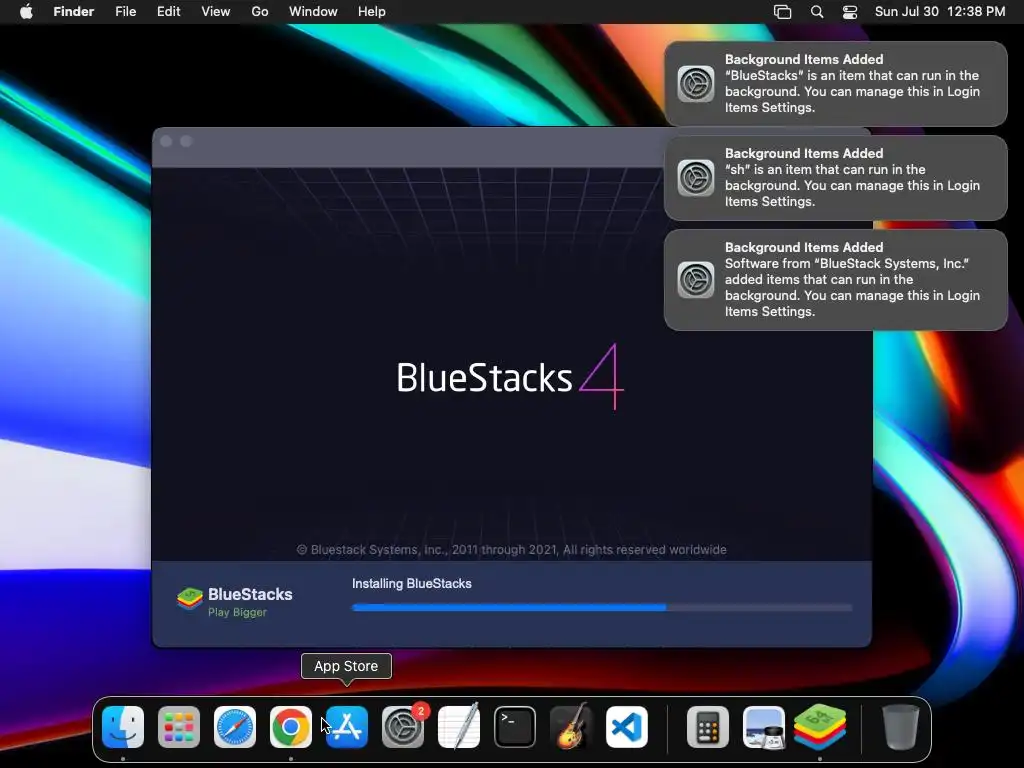The height and width of the screenshot is (768, 1024).
Task: Launch Google Chrome from the Dock
Action: tap(291, 727)
